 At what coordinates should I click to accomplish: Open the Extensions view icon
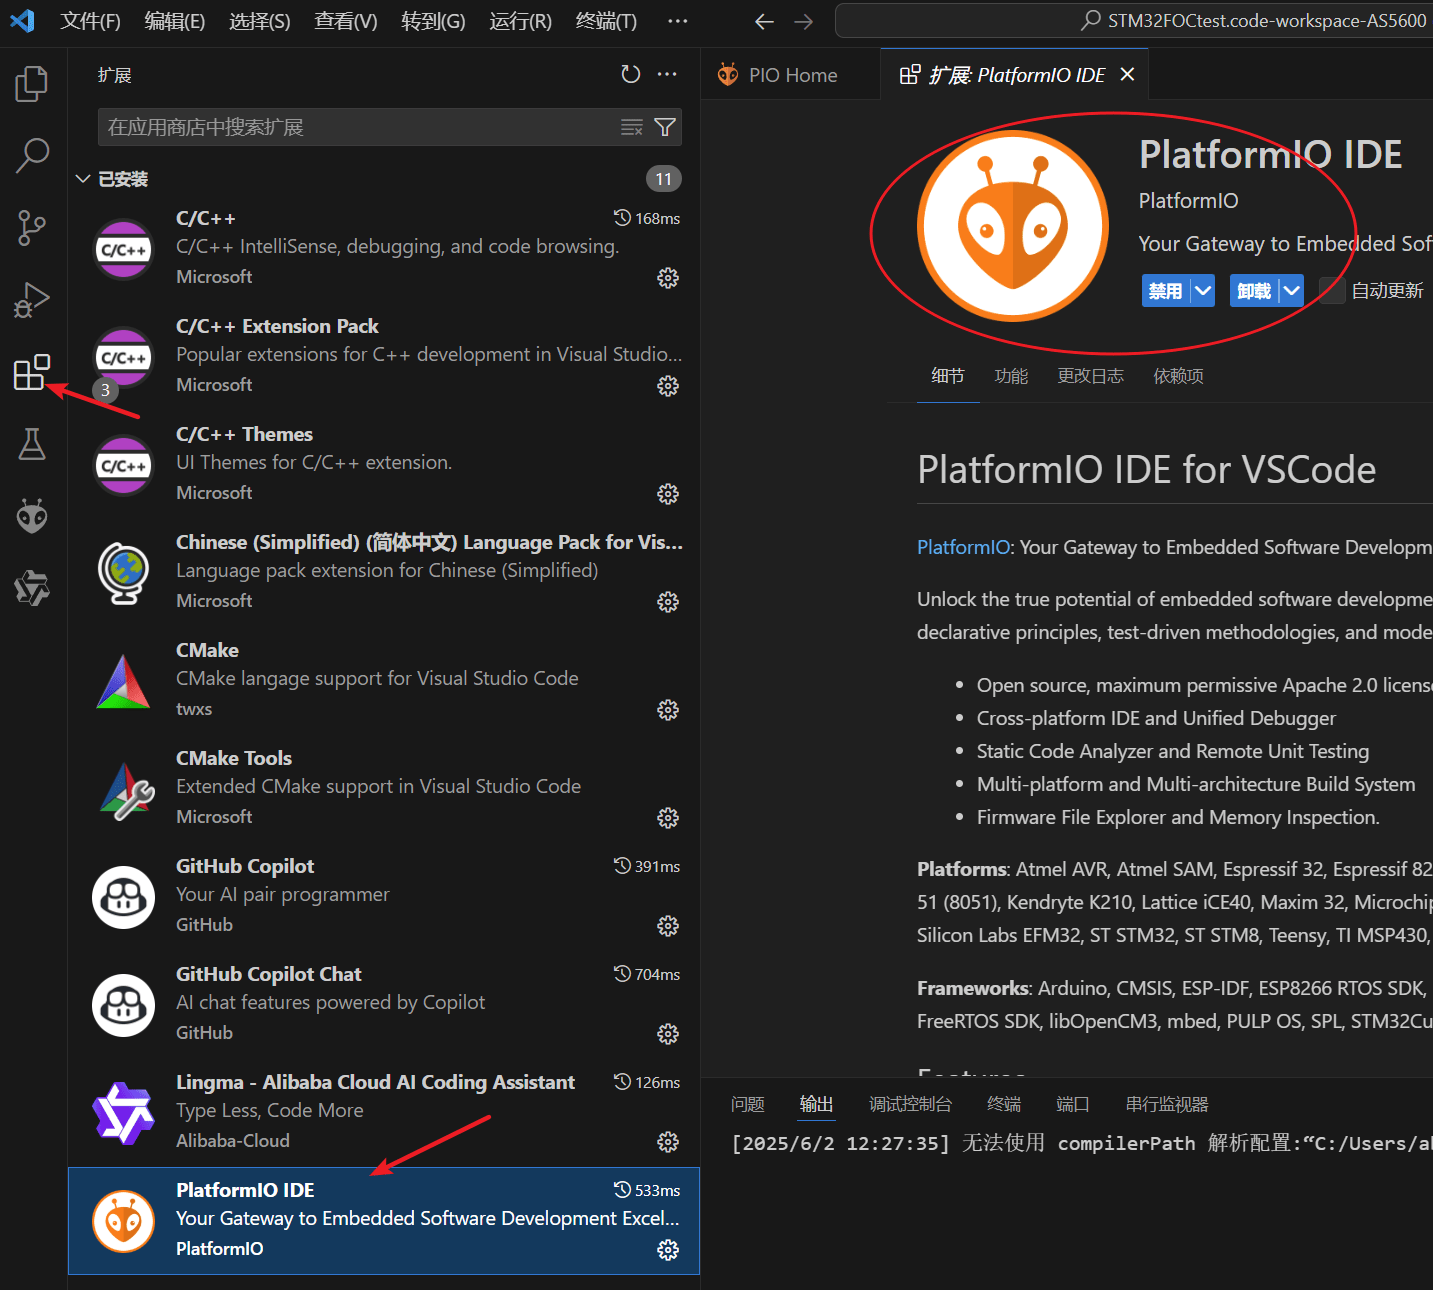pos(32,372)
